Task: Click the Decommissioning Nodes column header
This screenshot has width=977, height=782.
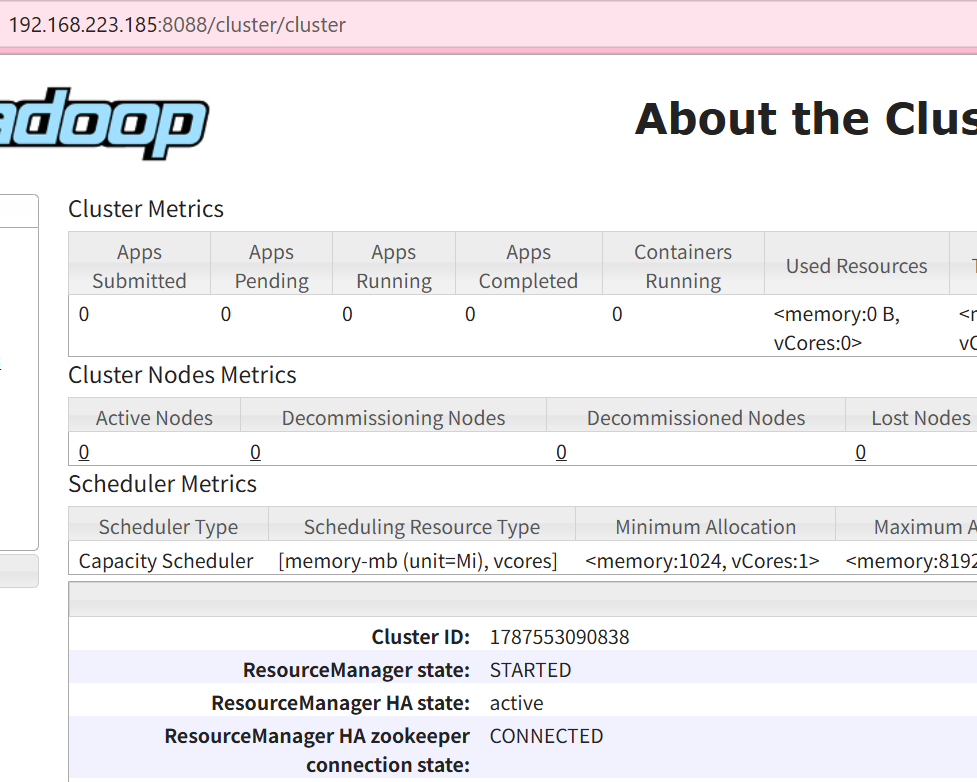Action: click(393, 417)
